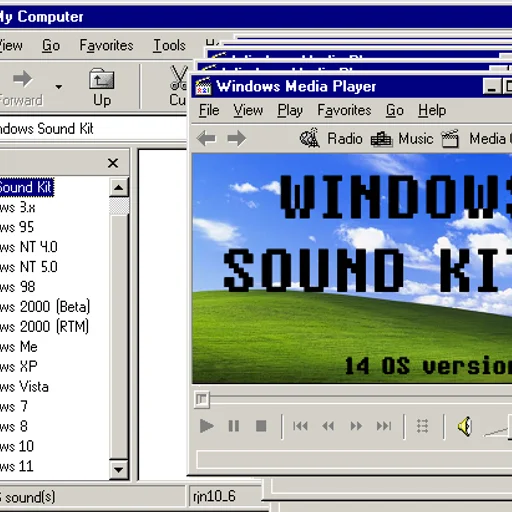Select the Windows 10 folder

[17, 447]
